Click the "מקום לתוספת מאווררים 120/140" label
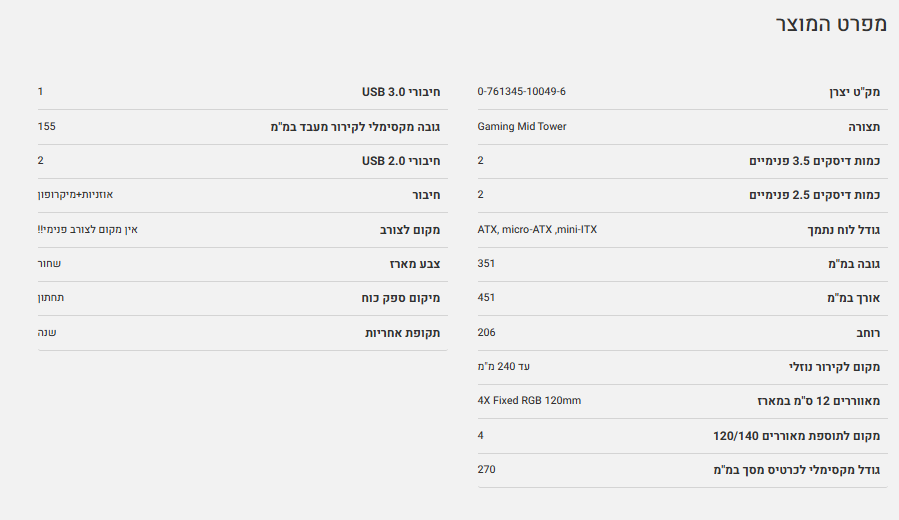The image size is (899, 520). coord(797,436)
